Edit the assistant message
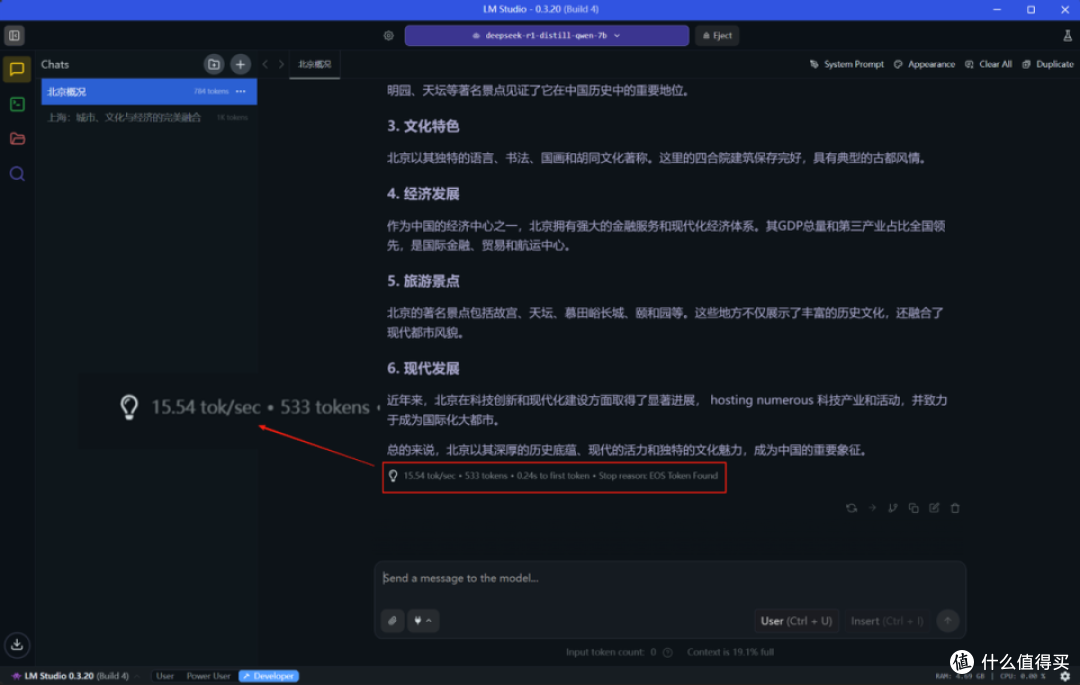Image resolution: width=1080 pixels, height=685 pixels. click(934, 508)
